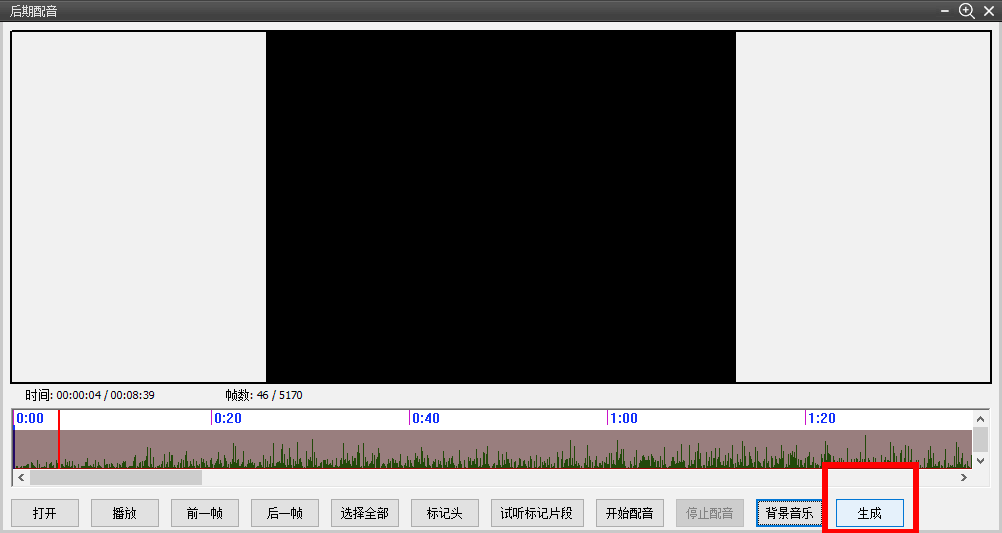Screen dimensions: 1002x533
Task: Click the 生成 button
Action: [870, 513]
